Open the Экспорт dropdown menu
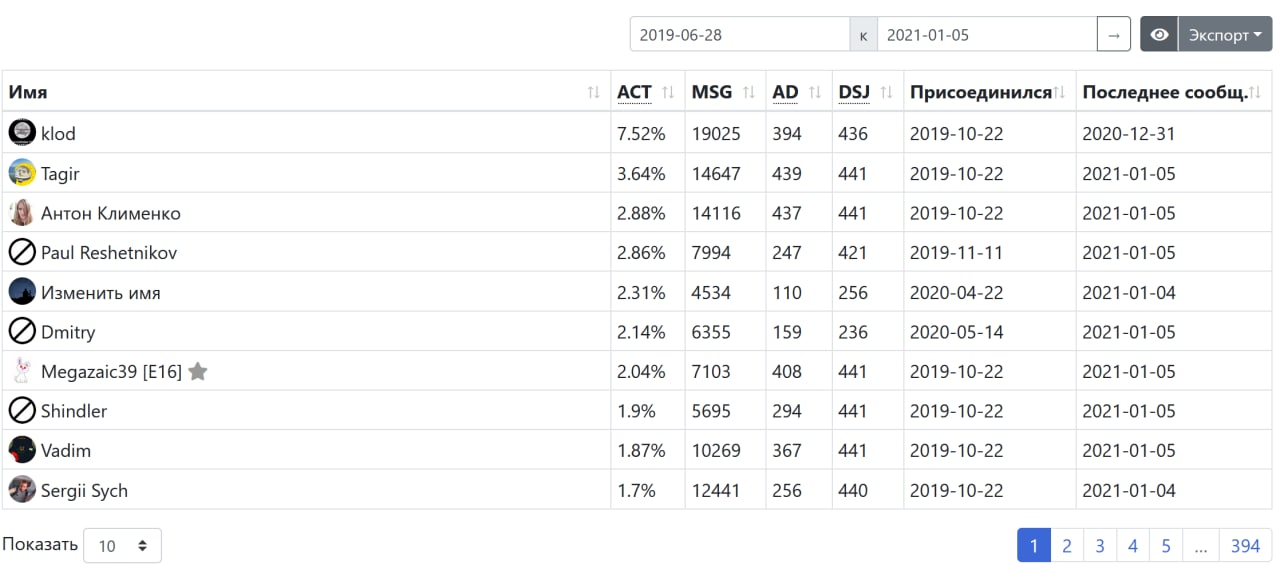 click(1225, 35)
